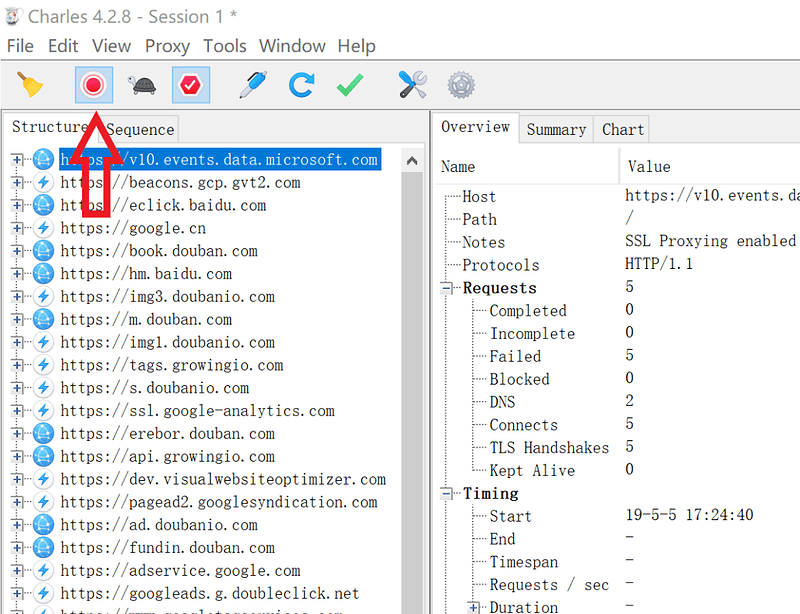Click the Name column header
The width and height of the screenshot is (800, 614).
tap(528, 167)
